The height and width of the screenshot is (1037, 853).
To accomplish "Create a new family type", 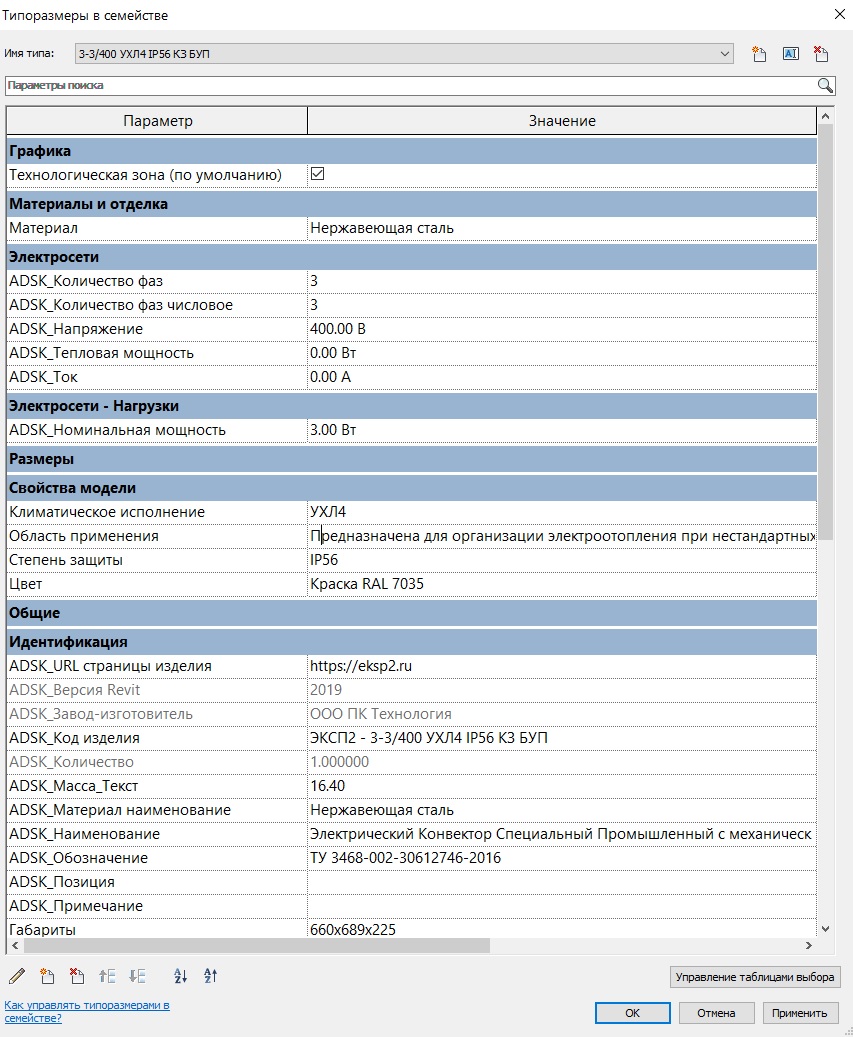I will (759, 54).
